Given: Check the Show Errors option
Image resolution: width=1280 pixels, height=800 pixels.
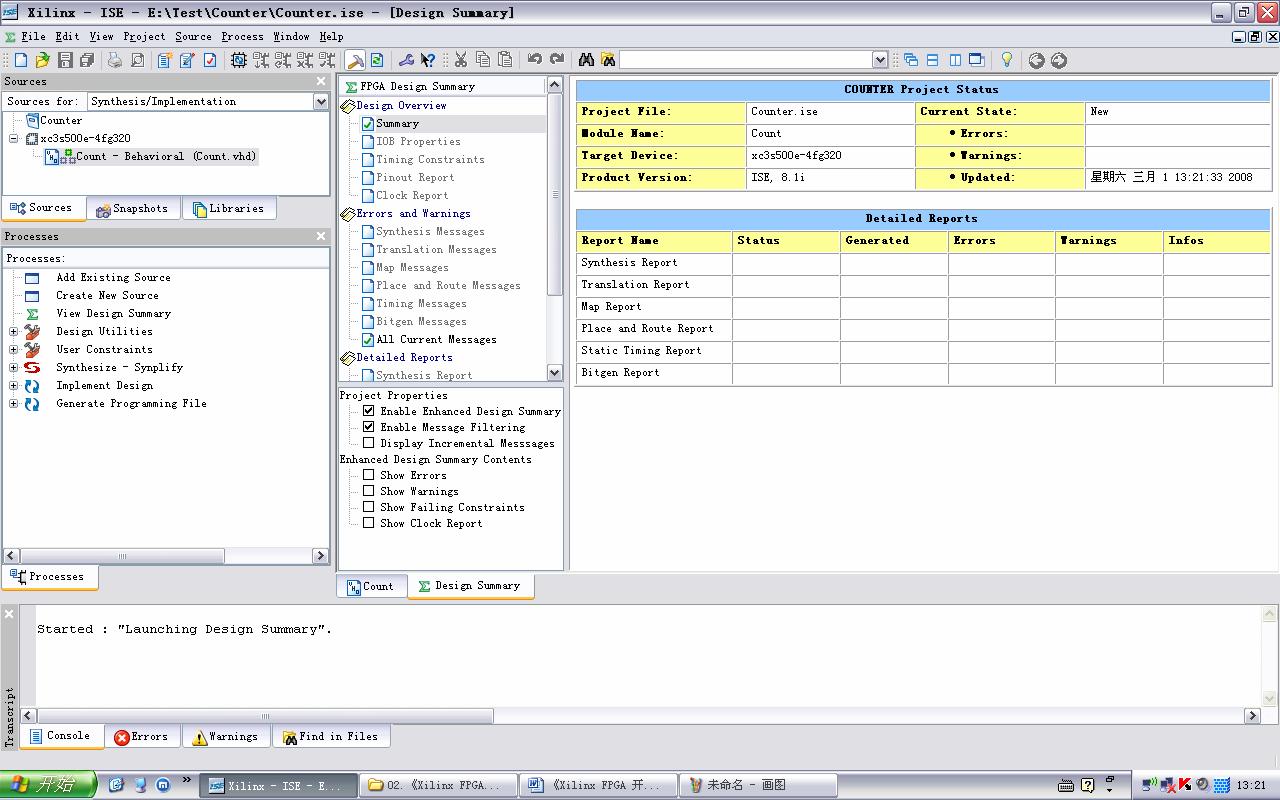Looking at the screenshot, I should tap(369, 475).
